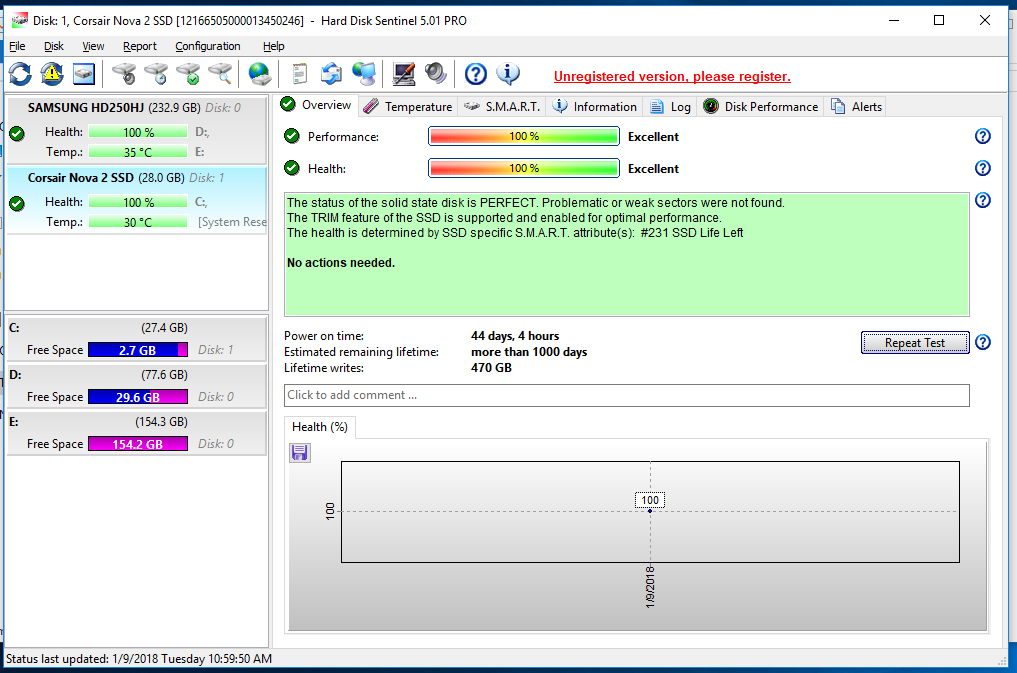Click the help icon beside Performance bar
The height and width of the screenshot is (673, 1017).
click(x=983, y=136)
